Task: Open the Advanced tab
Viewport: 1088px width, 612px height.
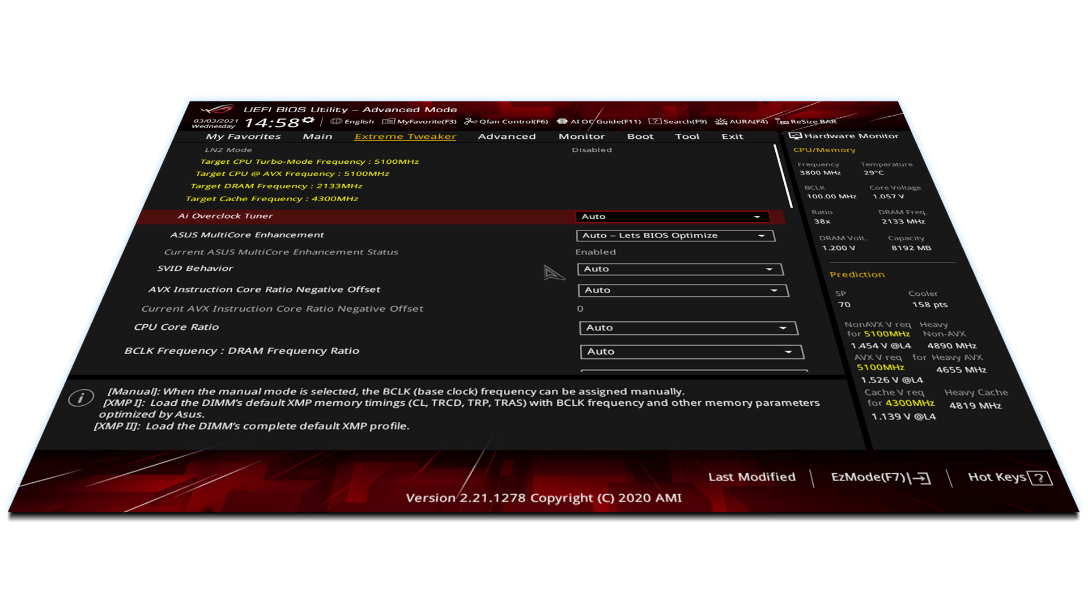Action: [x=507, y=137]
